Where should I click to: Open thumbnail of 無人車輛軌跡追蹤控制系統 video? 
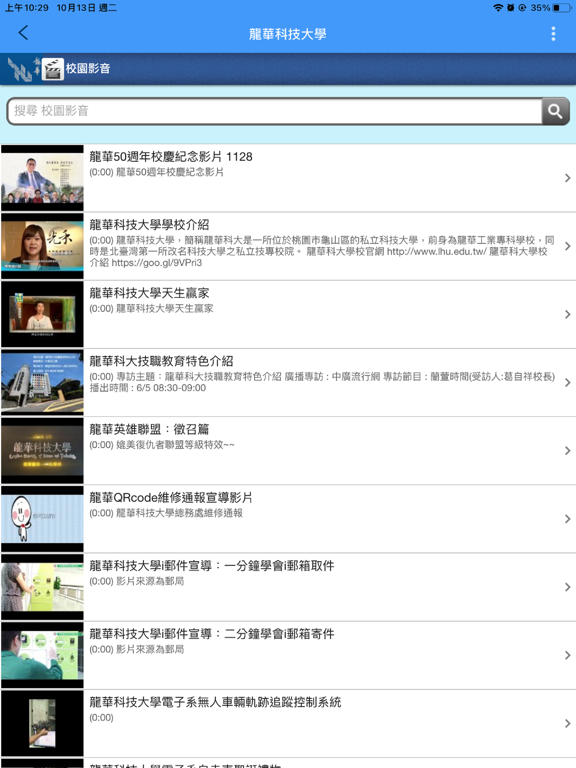click(x=42, y=723)
